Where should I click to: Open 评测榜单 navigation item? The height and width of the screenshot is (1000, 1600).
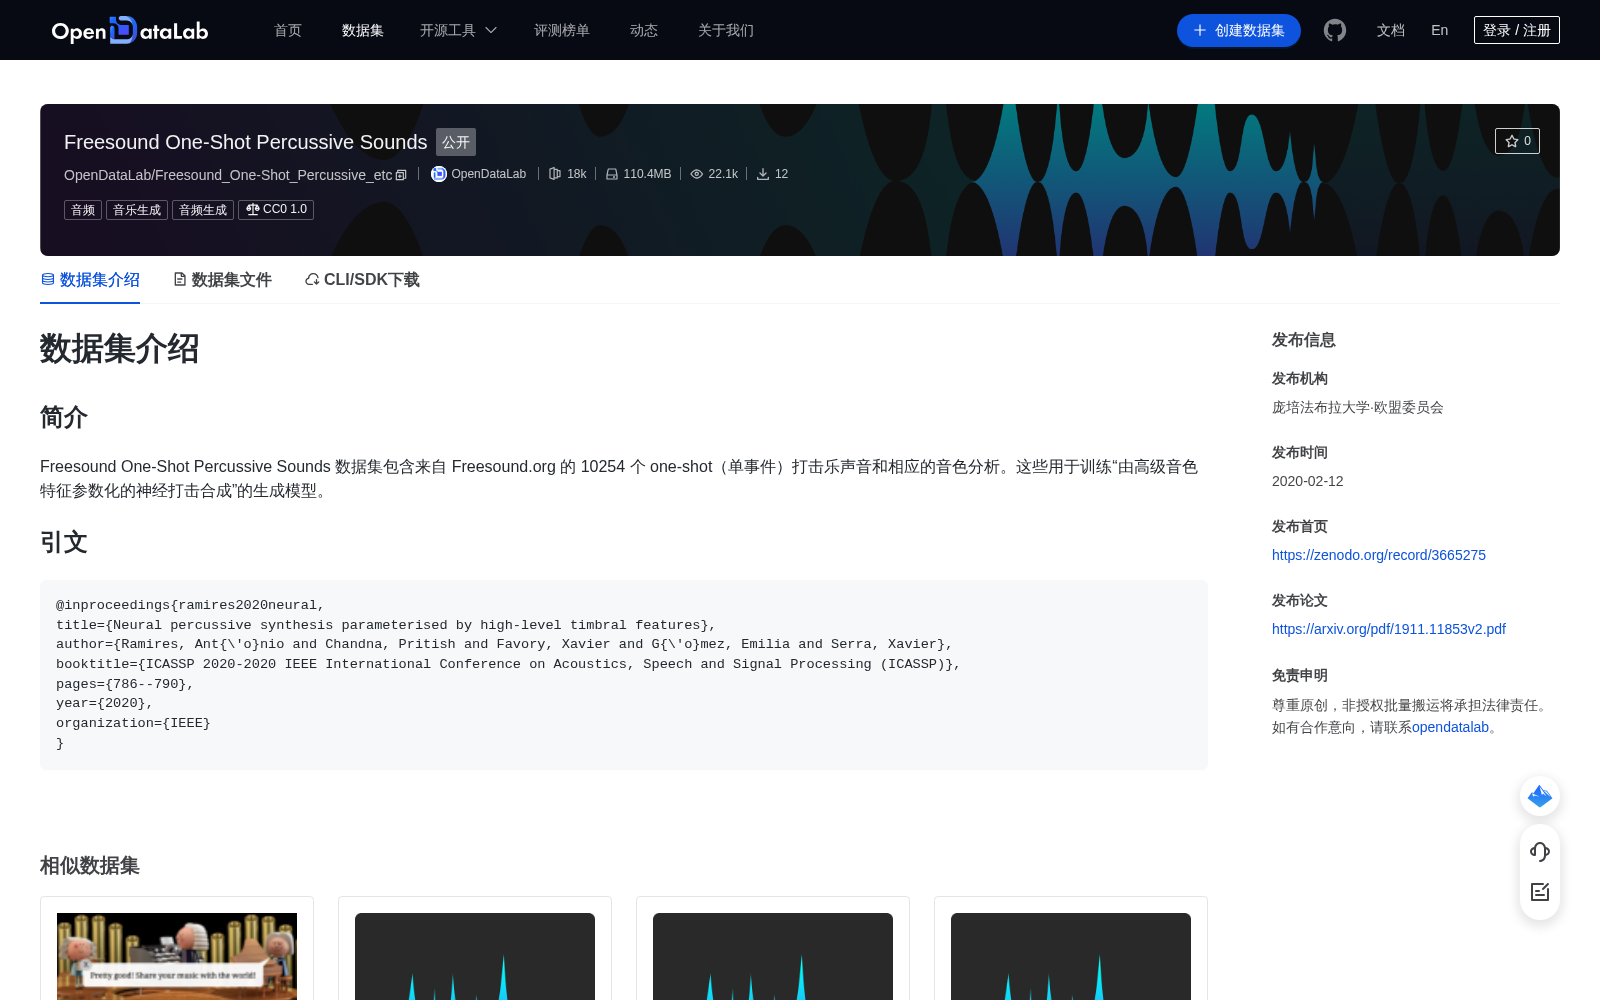[562, 30]
